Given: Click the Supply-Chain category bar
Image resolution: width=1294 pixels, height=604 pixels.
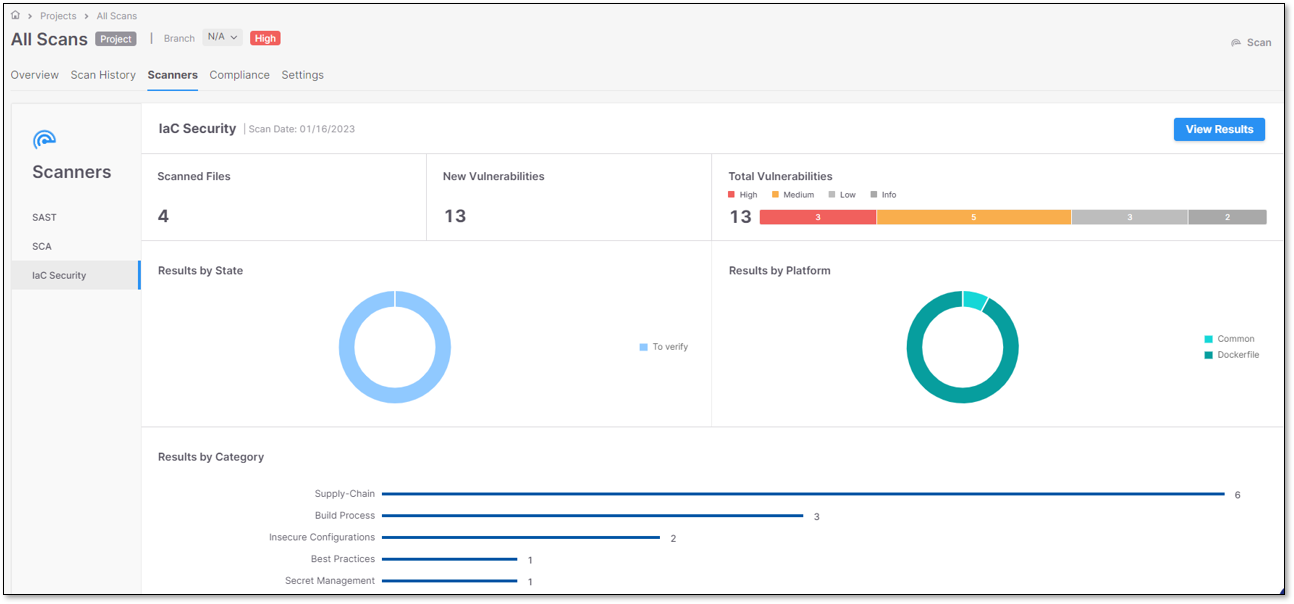Looking at the screenshot, I should point(803,494).
